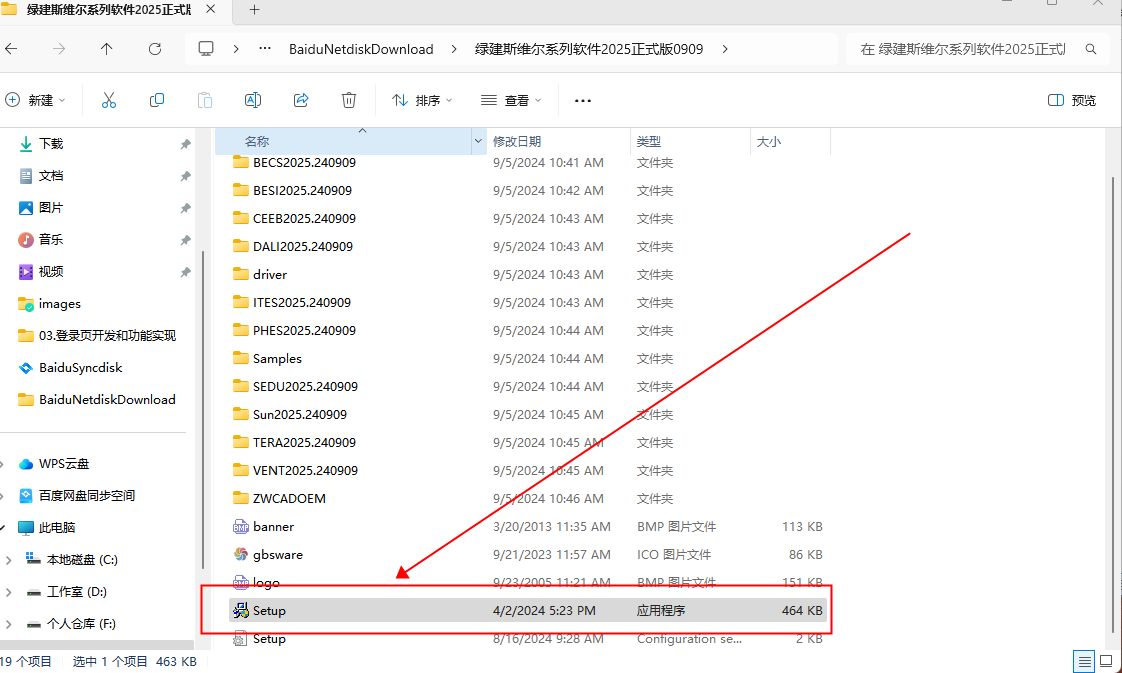
Task: Navigate up one folder level
Action: coord(108,47)
